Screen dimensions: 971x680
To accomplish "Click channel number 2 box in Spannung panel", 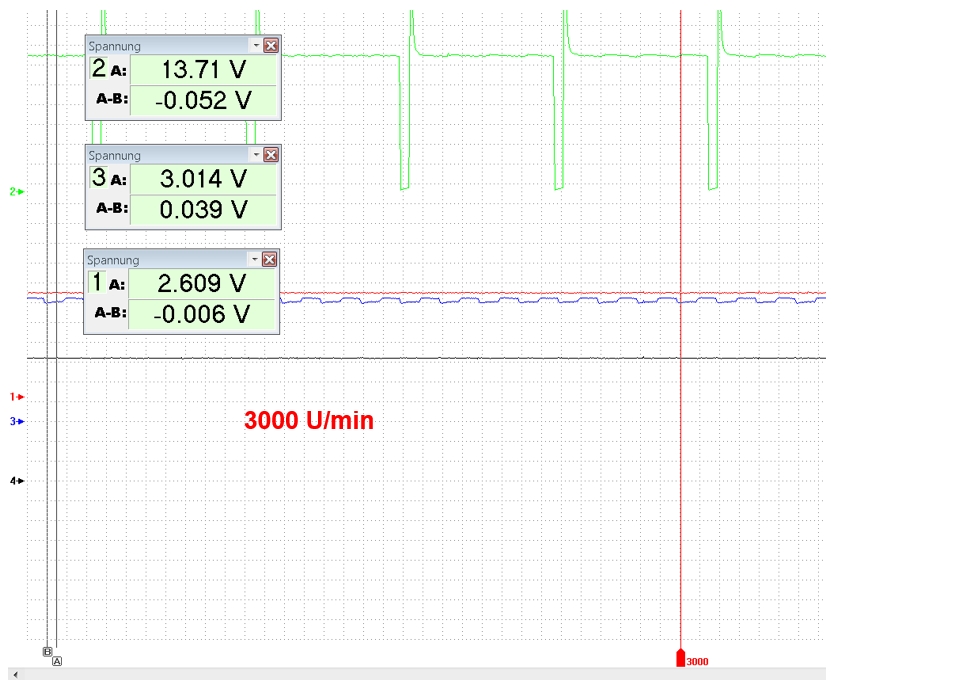I will (98, 68).
